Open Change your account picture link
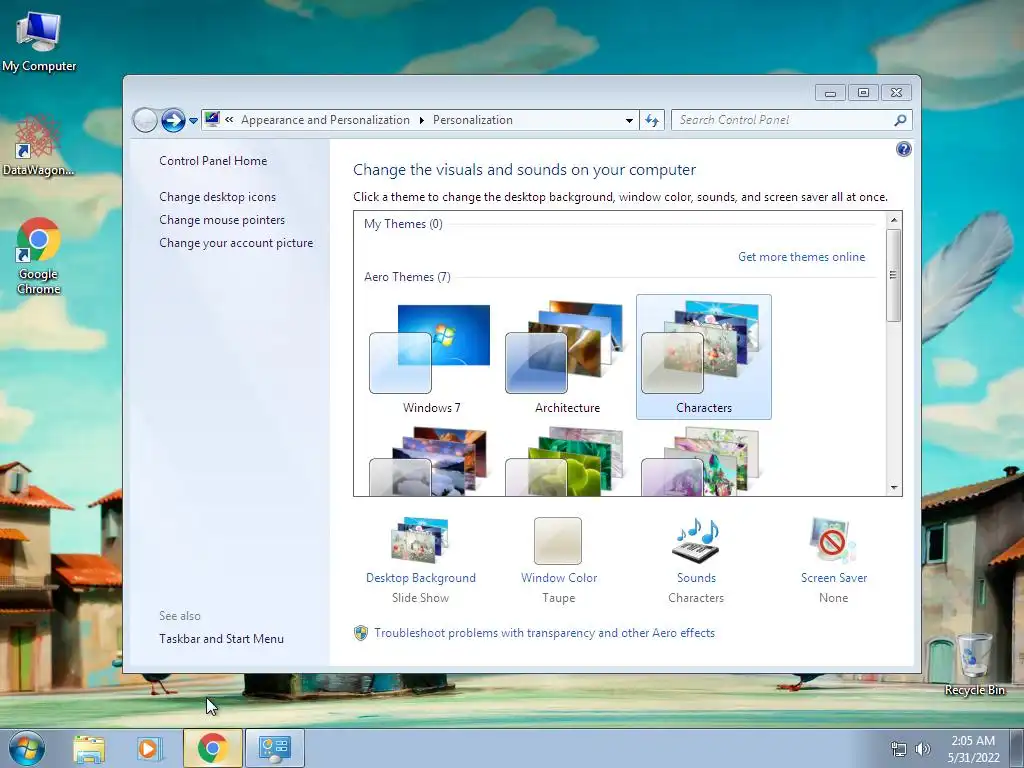 [236, 243]
